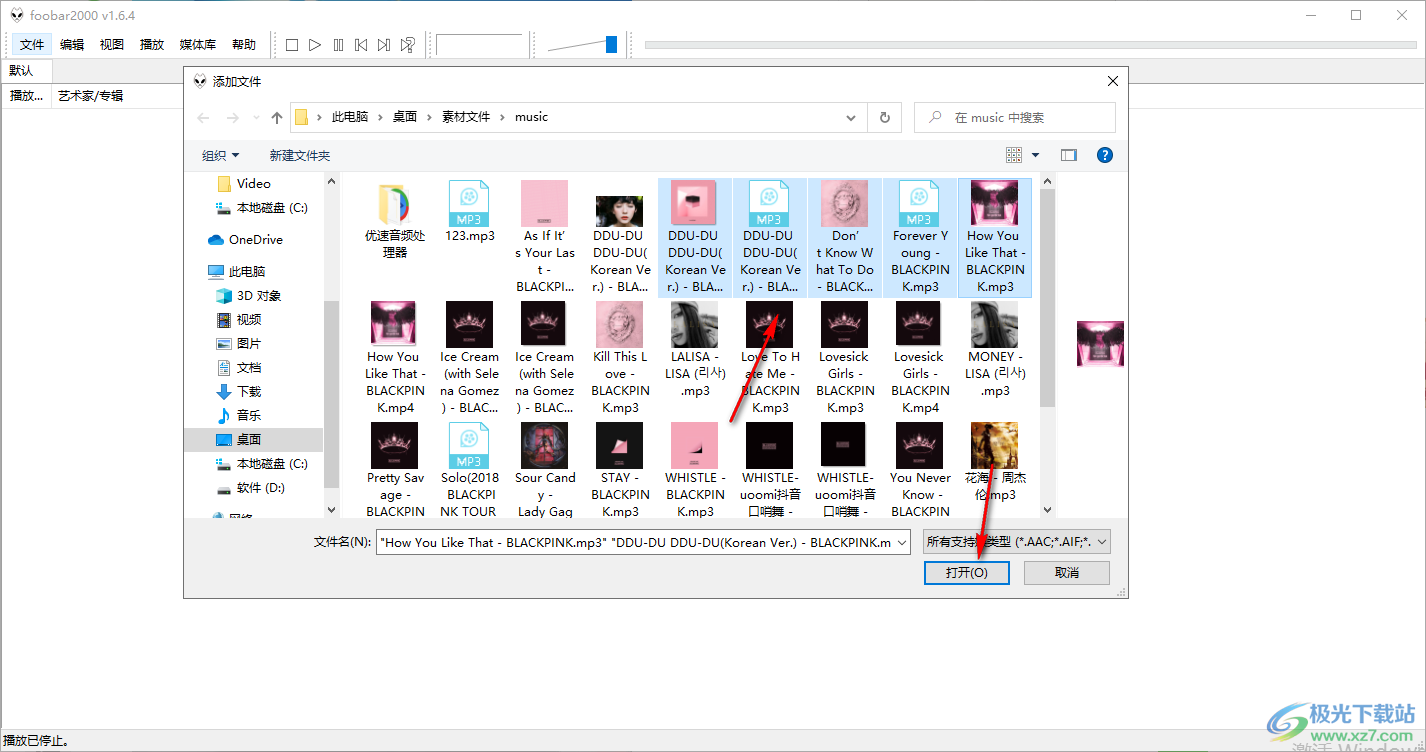The image size is (1426, 752).
Task: Click the Play button in foobar2000 toolbar
Action: click(x=315, y=45)
